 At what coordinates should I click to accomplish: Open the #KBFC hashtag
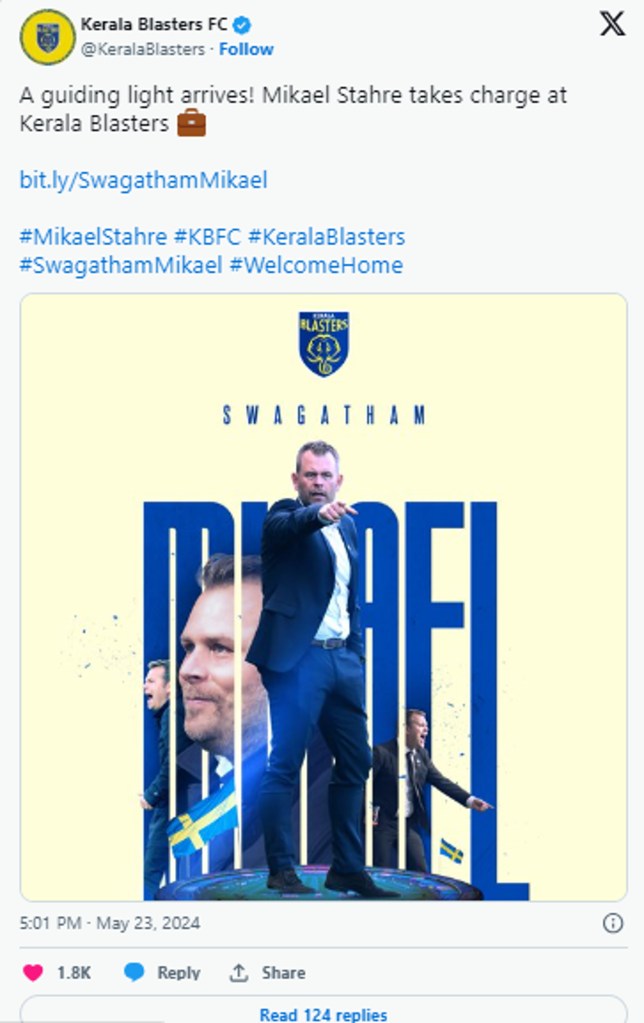click(207, 237)
